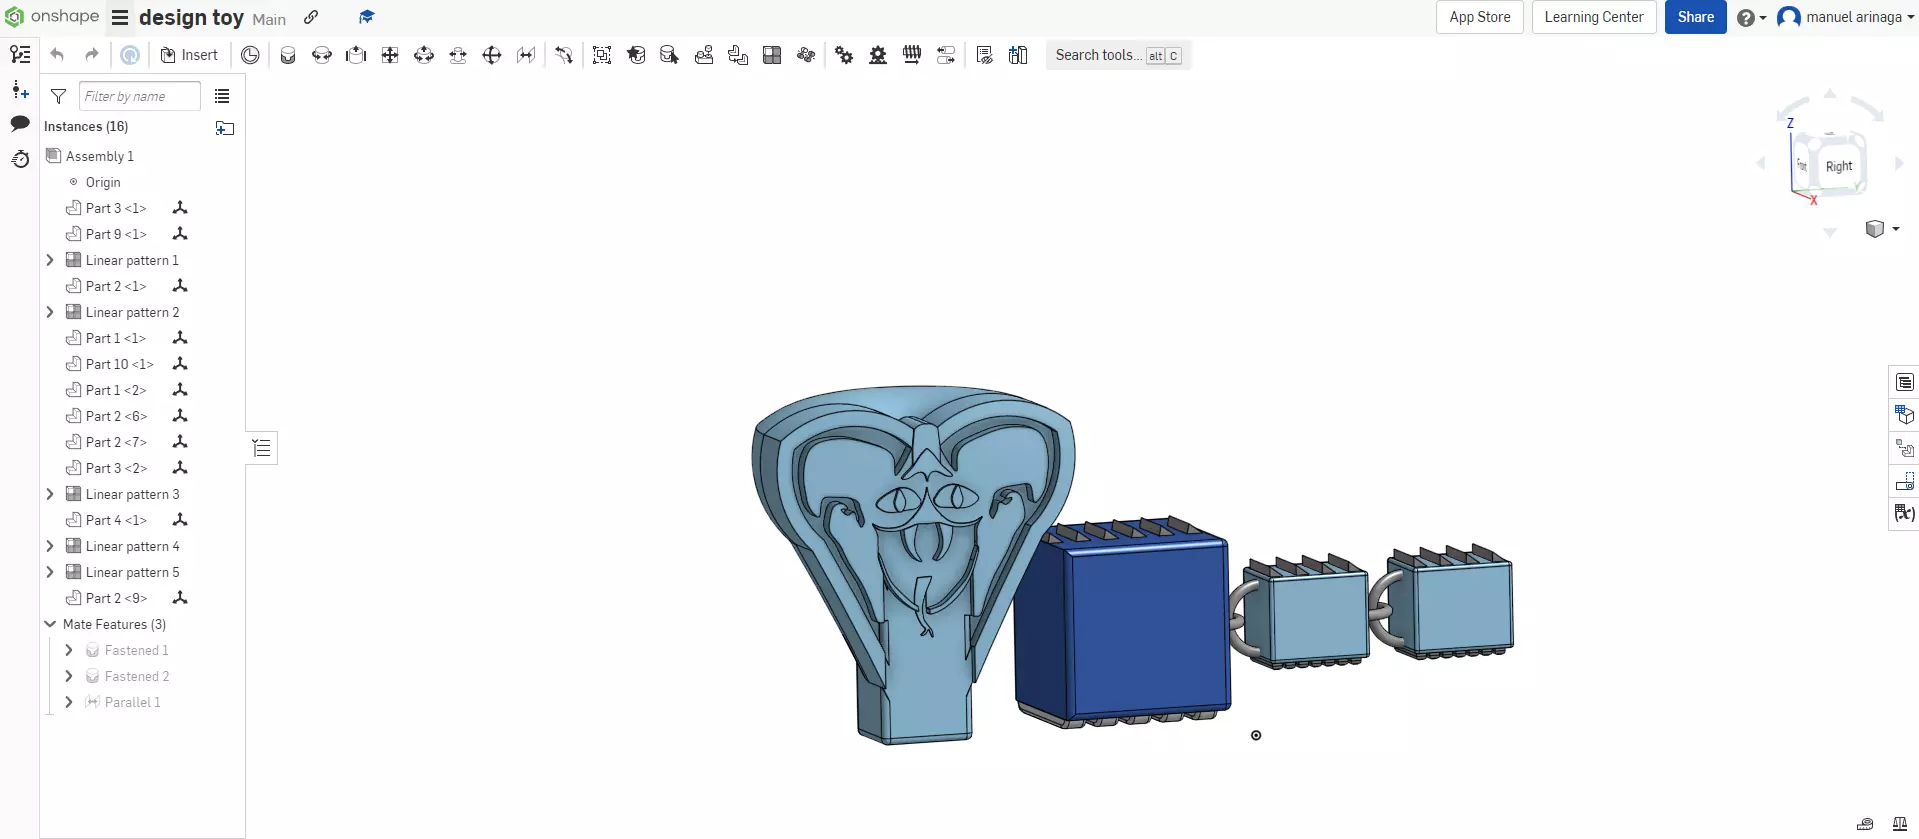1919x839 pixels.
Task: Expand Linear pattern 2
Action: pyautogui.click(x=50, y=312)
